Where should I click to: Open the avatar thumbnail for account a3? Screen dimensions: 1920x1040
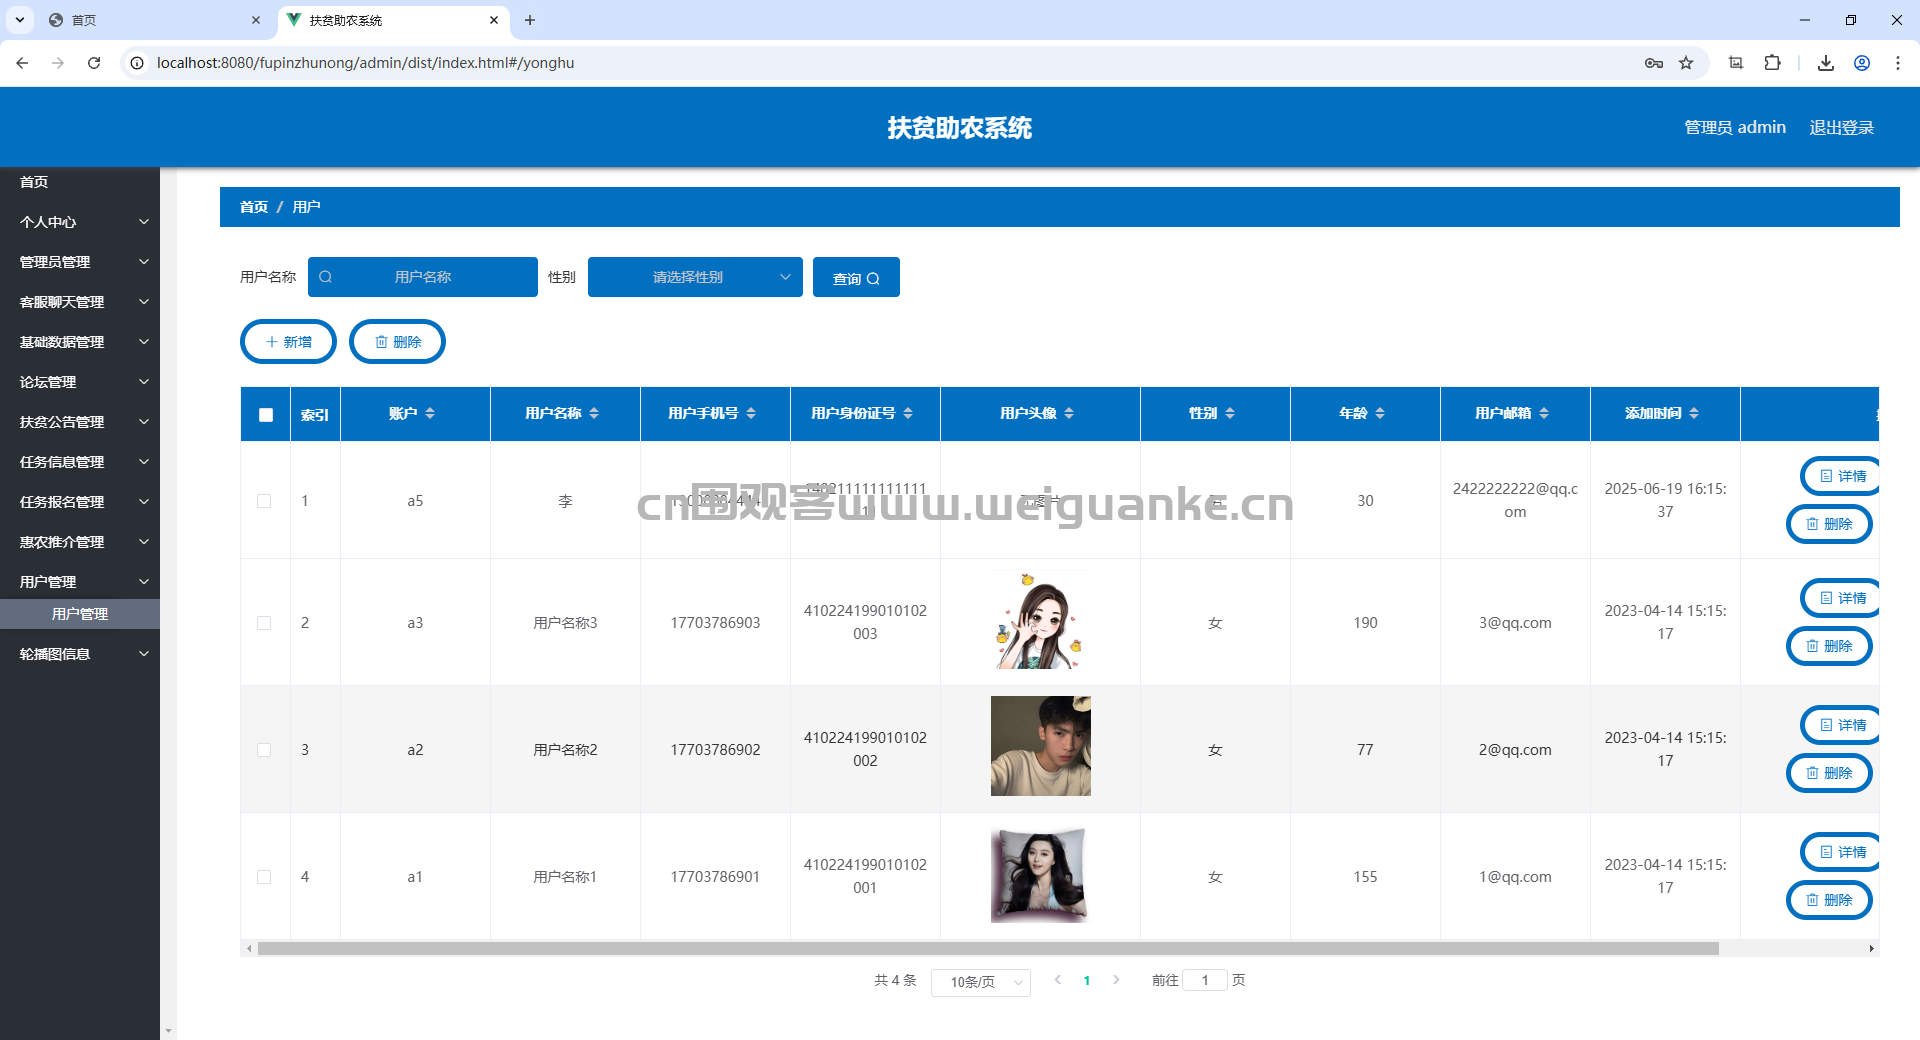pos(1041,620)
